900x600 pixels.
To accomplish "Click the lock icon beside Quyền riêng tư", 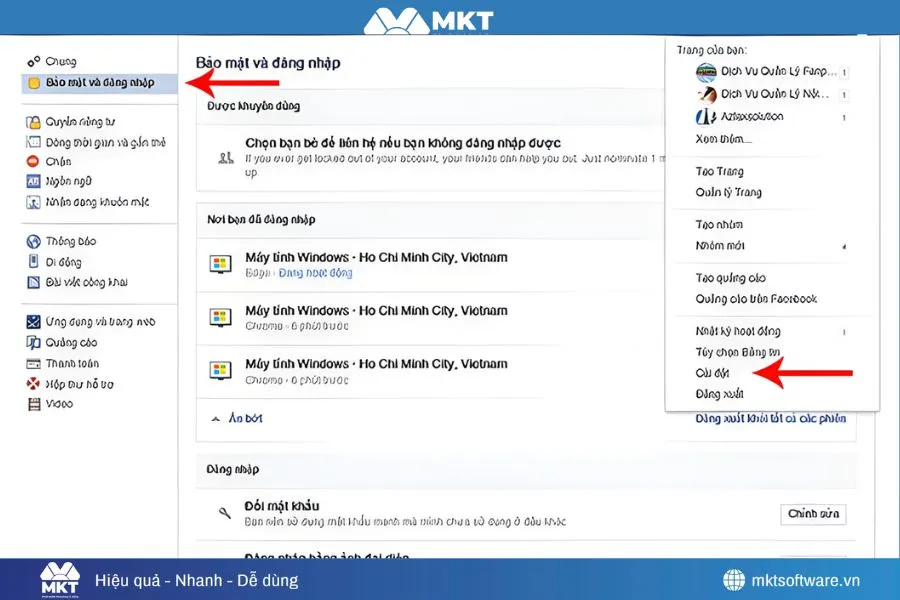I will pyautogui.click(x=32, y=120).
